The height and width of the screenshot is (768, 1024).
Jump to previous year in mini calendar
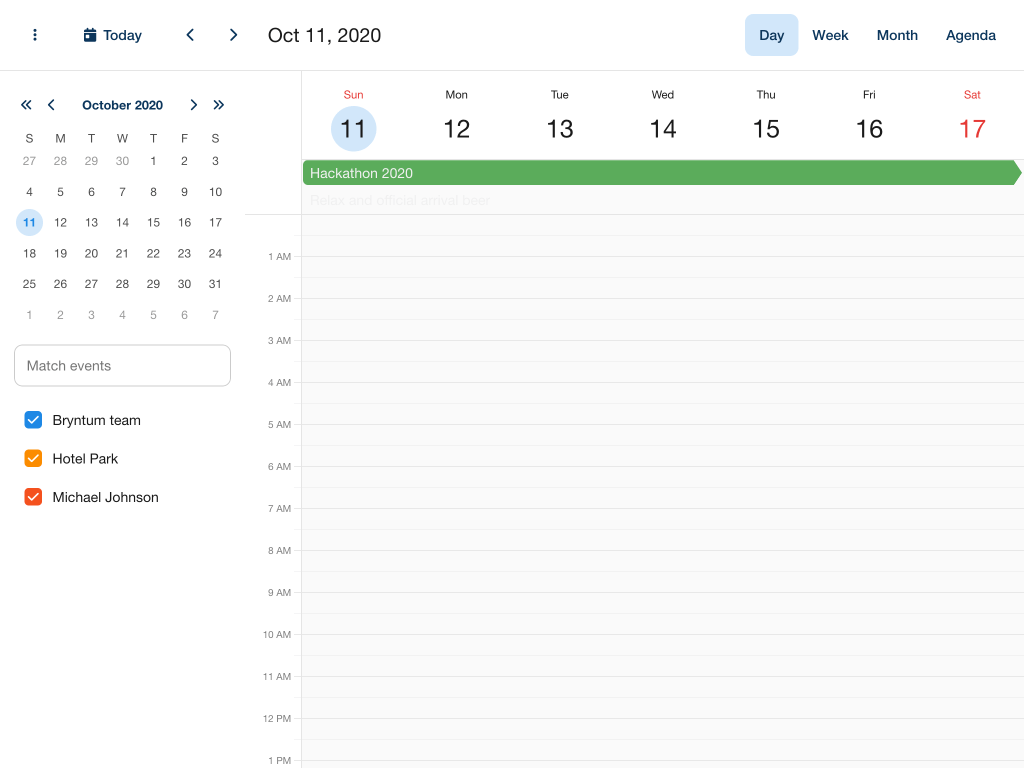pyautogui.click(x=26, y=105)
